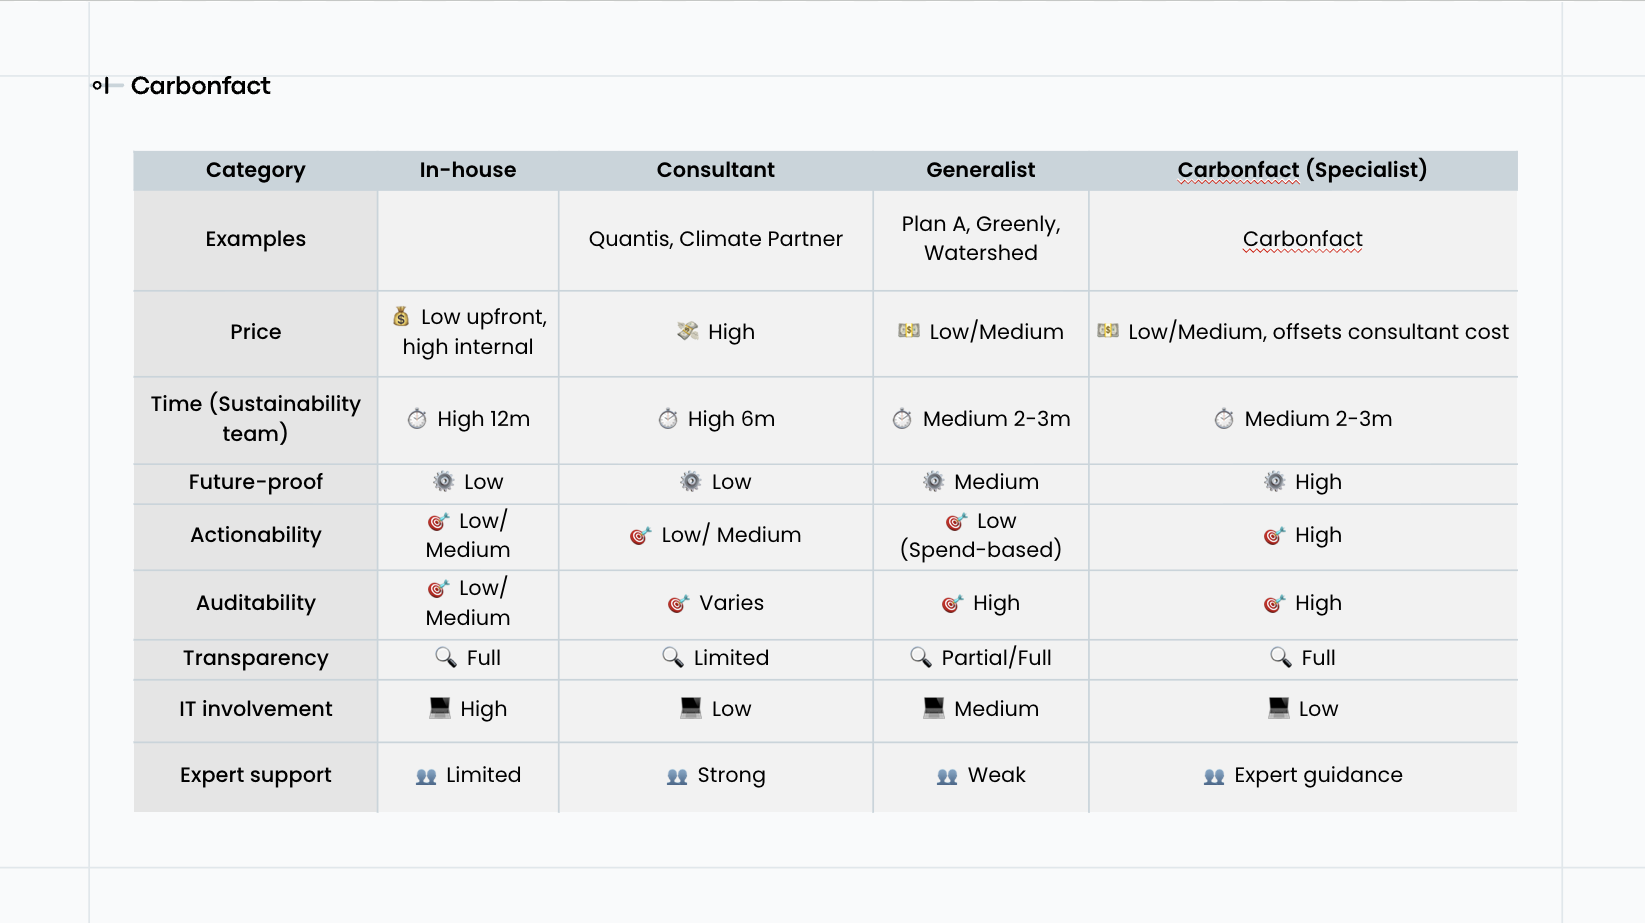
Task: Click the Transparency row label
Action: point(255,658)
